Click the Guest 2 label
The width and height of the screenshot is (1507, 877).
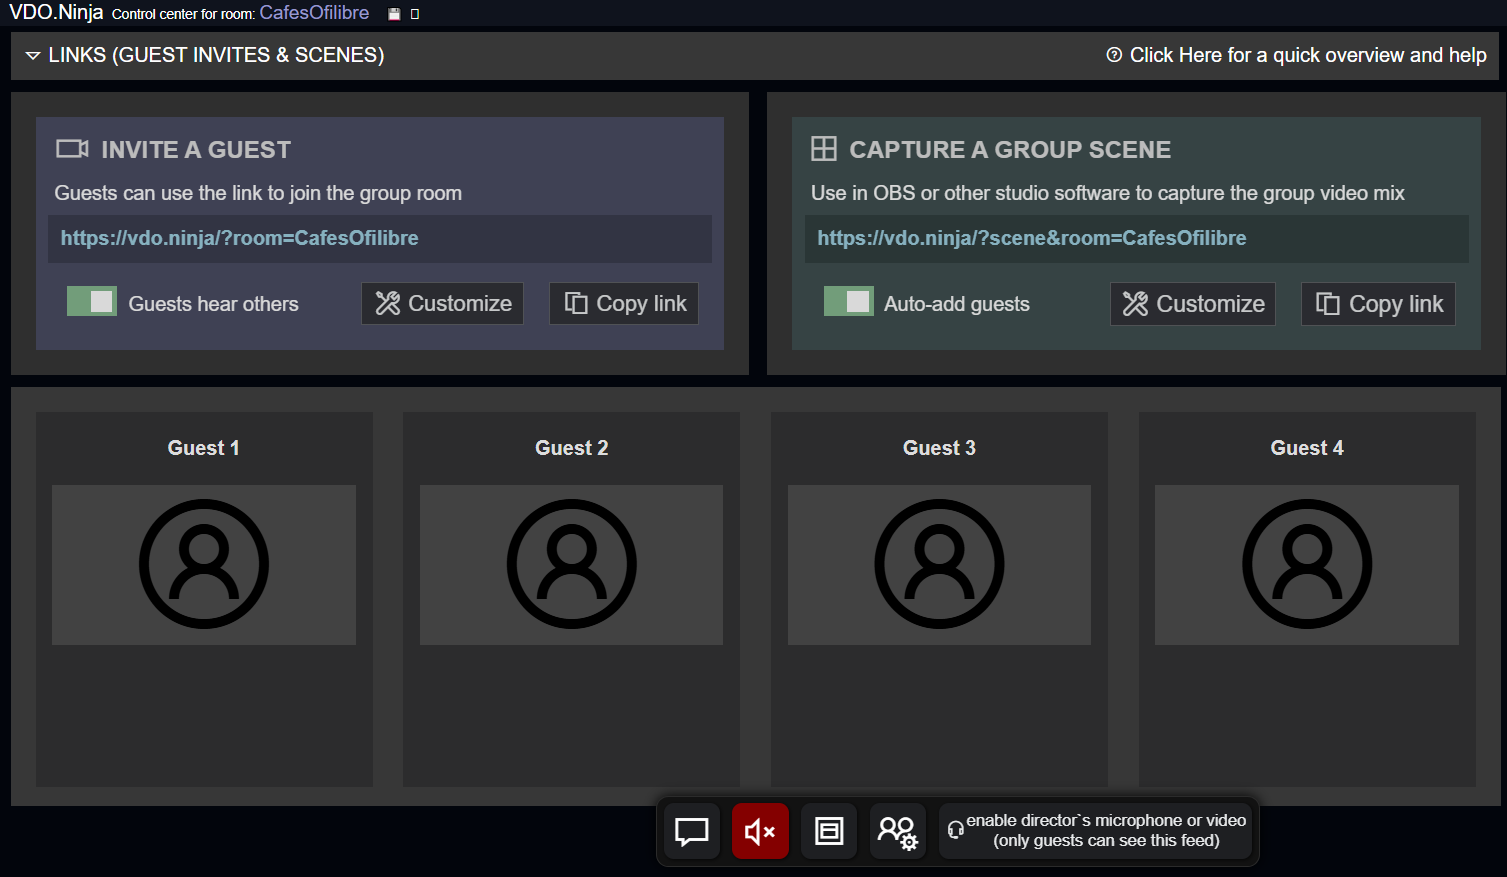(x=572, y=448)
